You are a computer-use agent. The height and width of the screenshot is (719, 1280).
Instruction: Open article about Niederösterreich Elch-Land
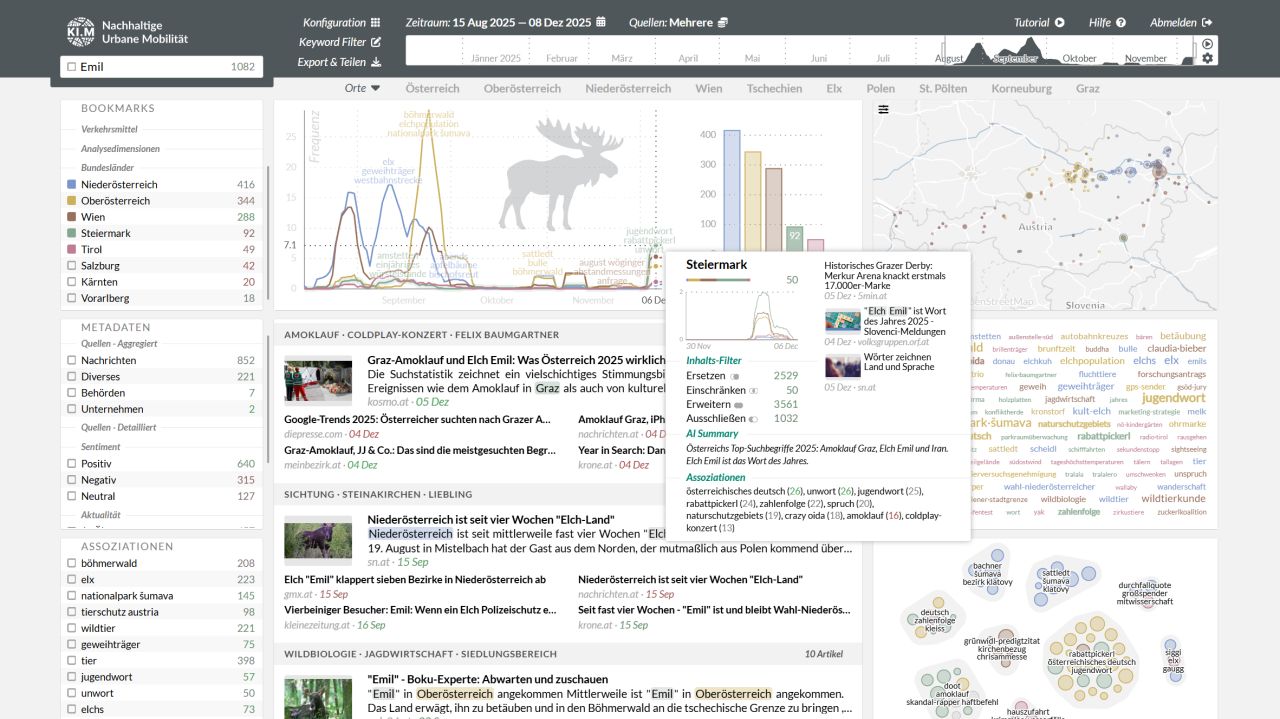[490, 520]
